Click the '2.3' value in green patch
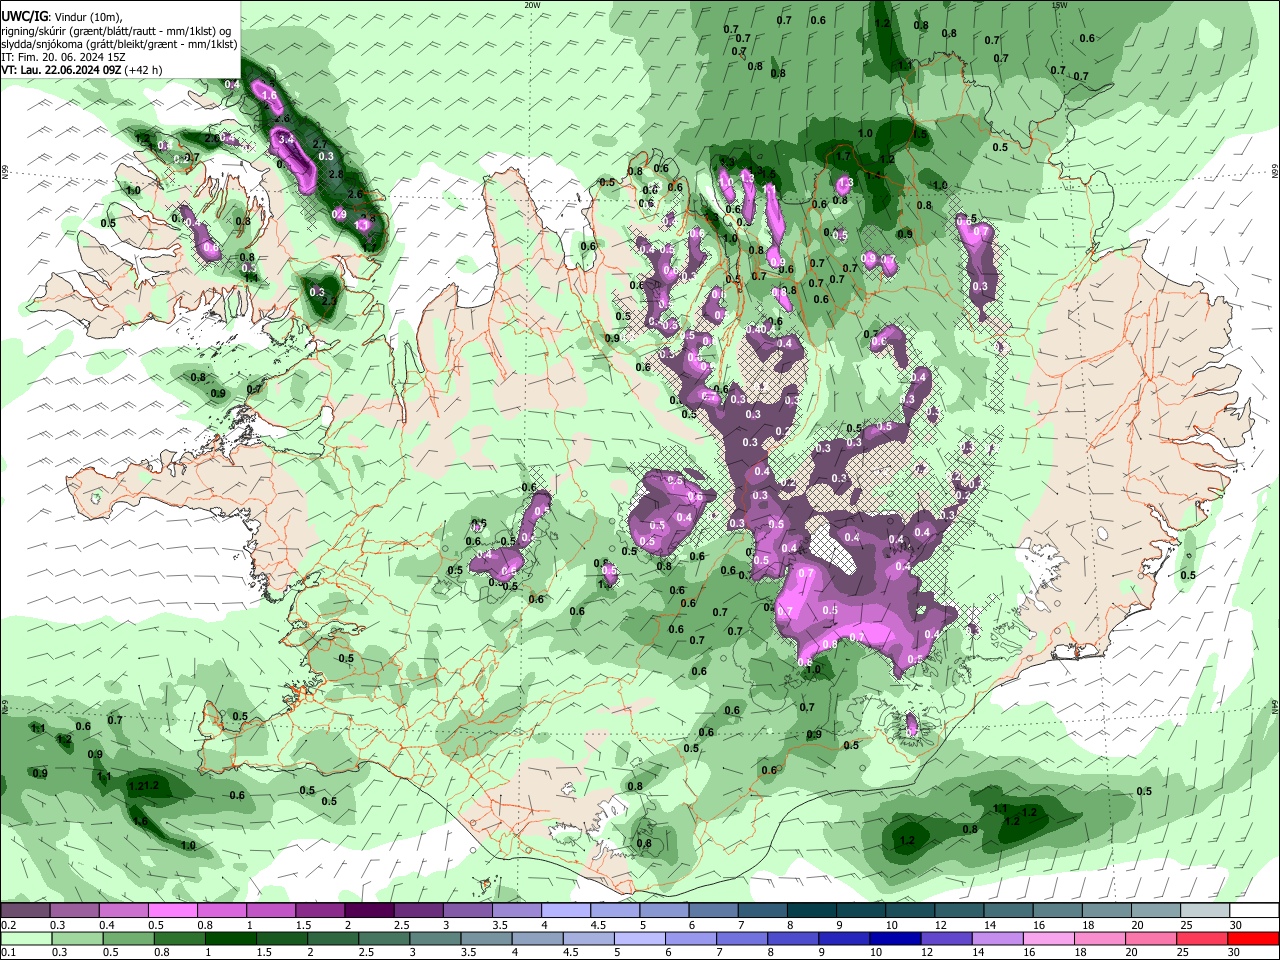 pyautogui.click(x=329, y=301)
